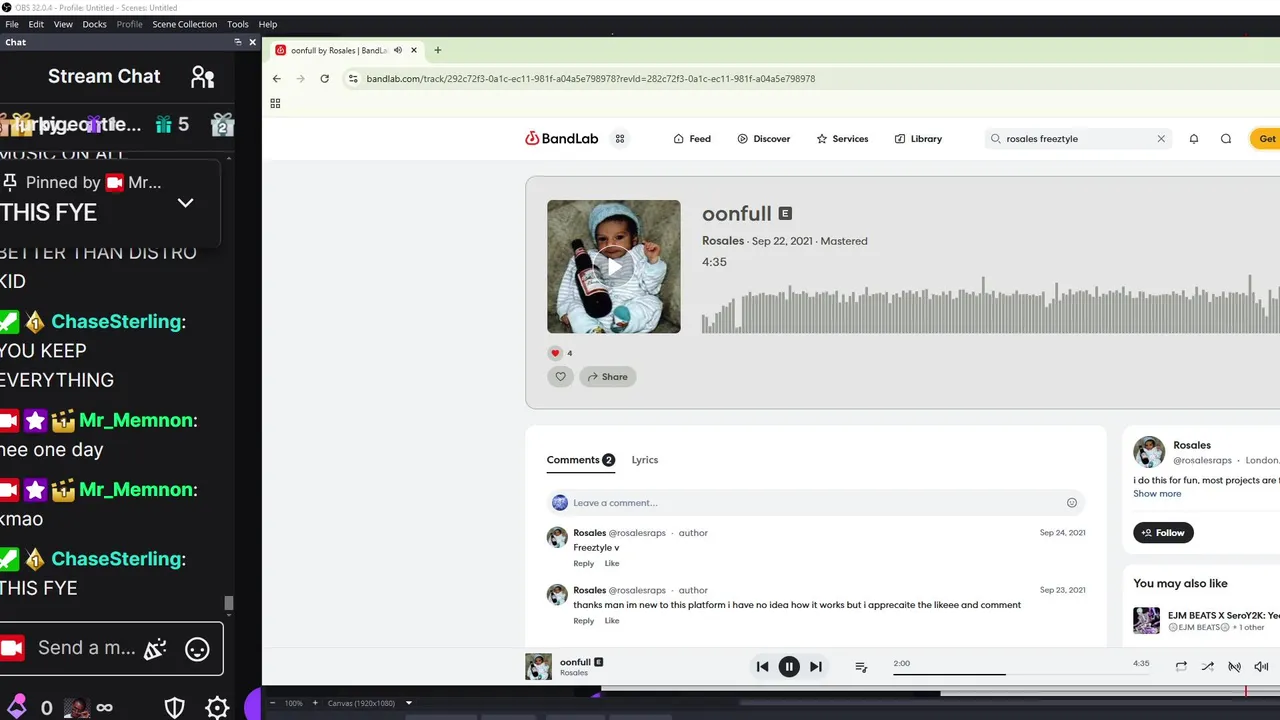Click the chat scrollbar thumb
This screenshot has width=1280, height=720.
229,603
